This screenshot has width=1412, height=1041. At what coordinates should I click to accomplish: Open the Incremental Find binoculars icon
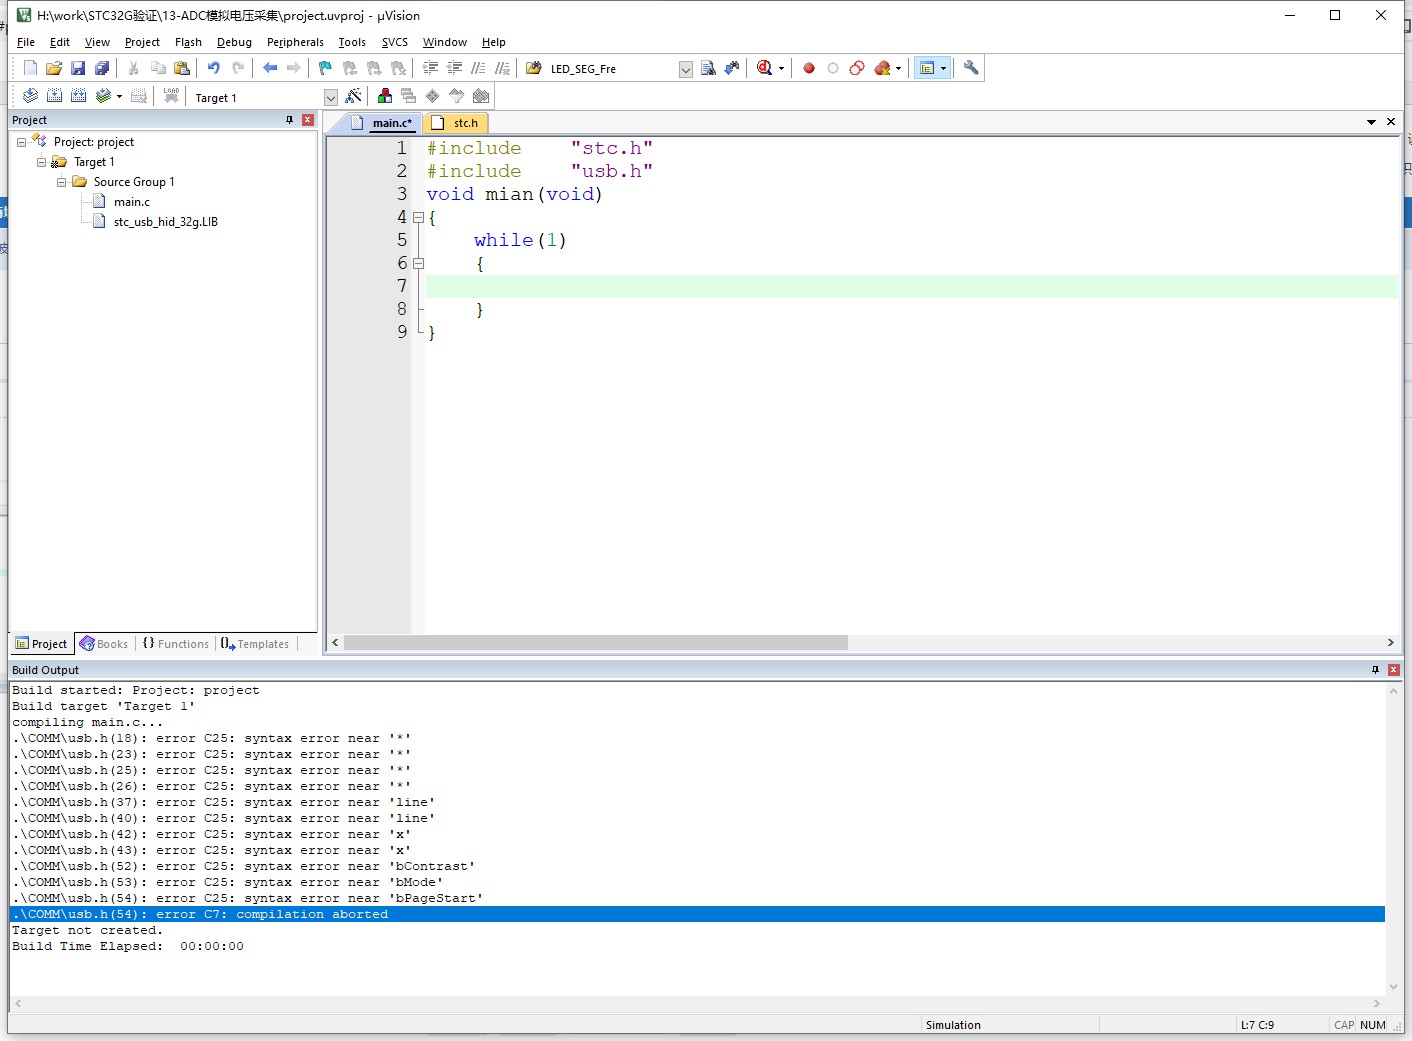(x=732, y=68)
